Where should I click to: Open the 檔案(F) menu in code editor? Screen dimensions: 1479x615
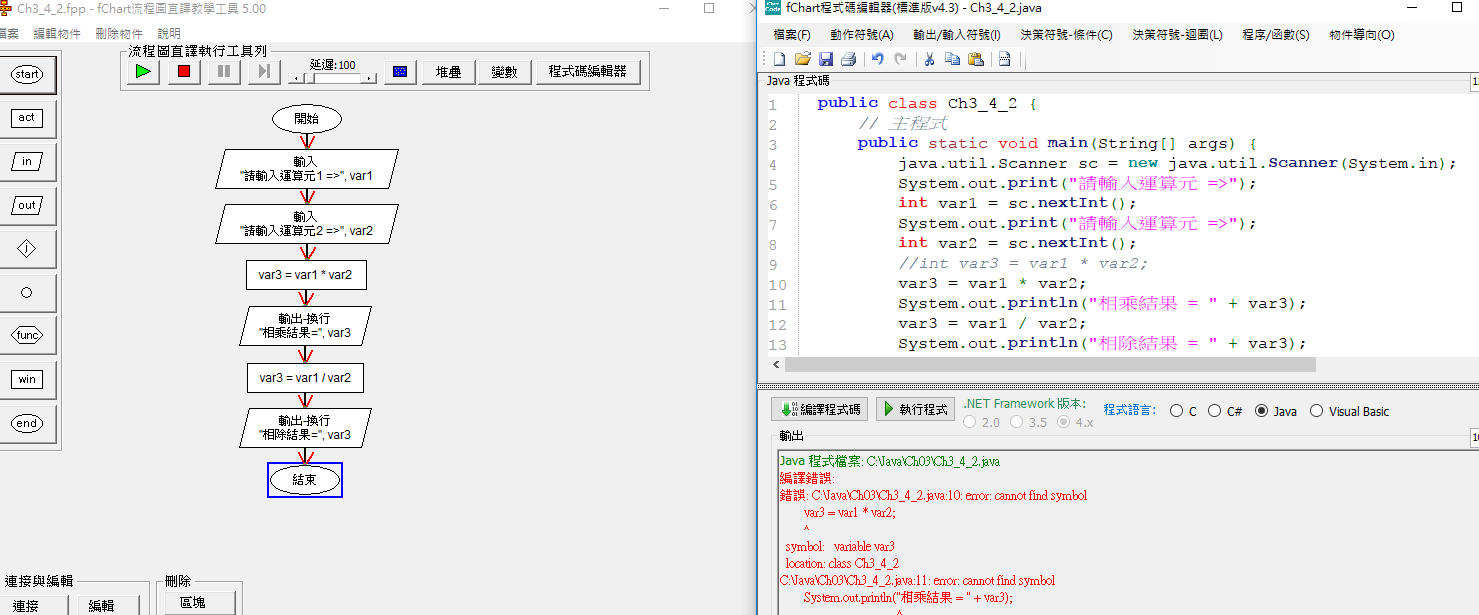coord(792,35)
